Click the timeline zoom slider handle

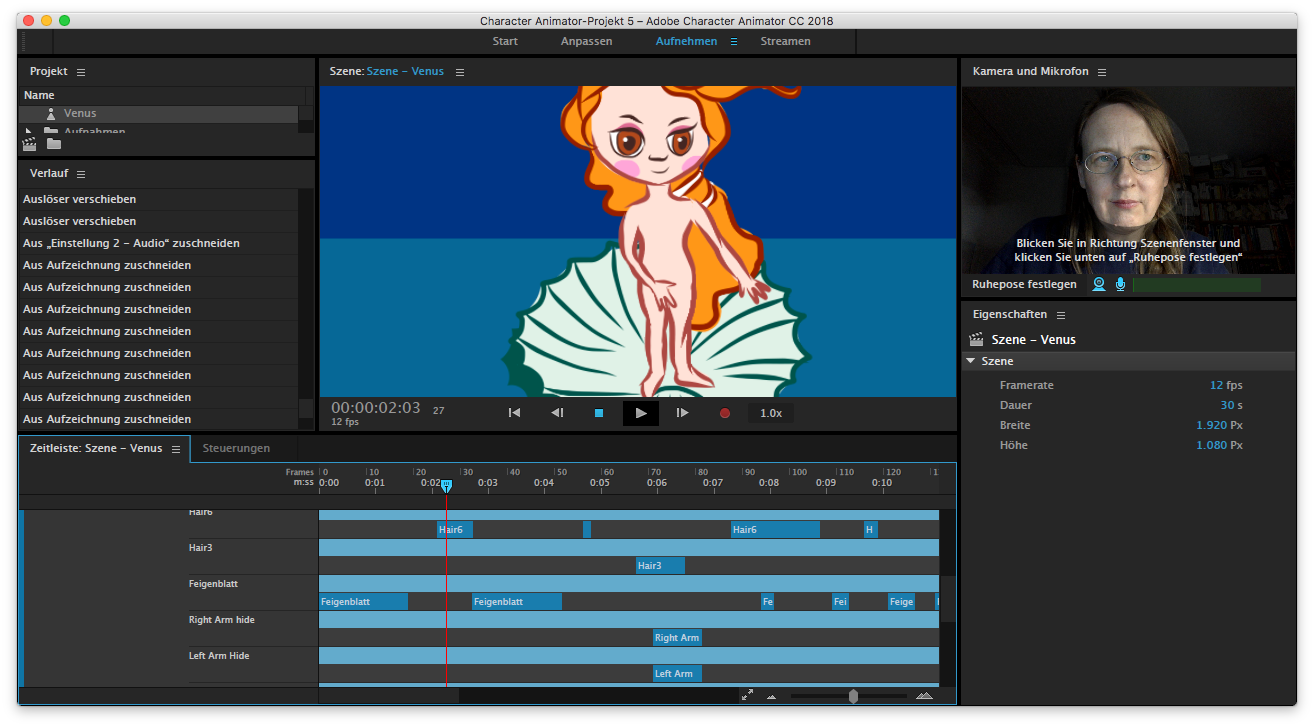click(853, 696)
